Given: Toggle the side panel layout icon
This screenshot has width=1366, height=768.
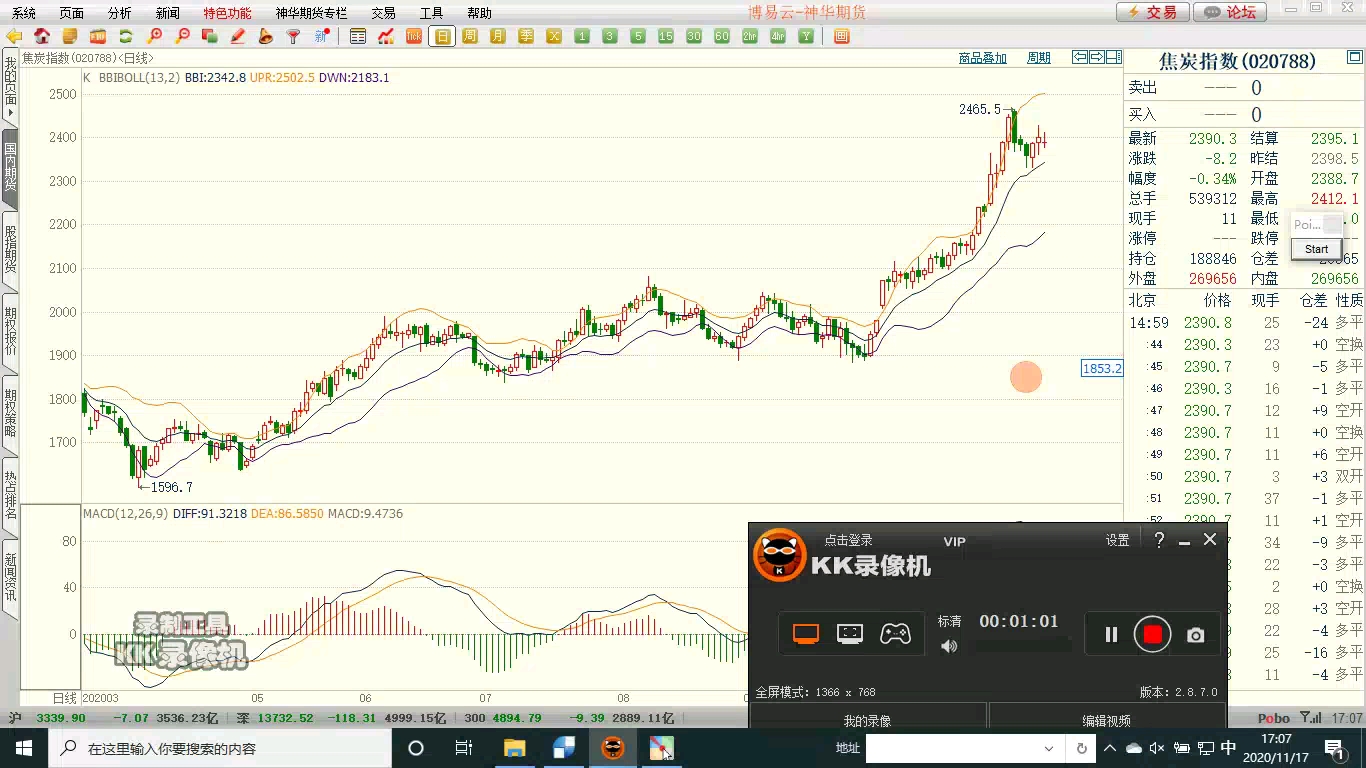Looking at the screenshot, I should click(1114, 57).
